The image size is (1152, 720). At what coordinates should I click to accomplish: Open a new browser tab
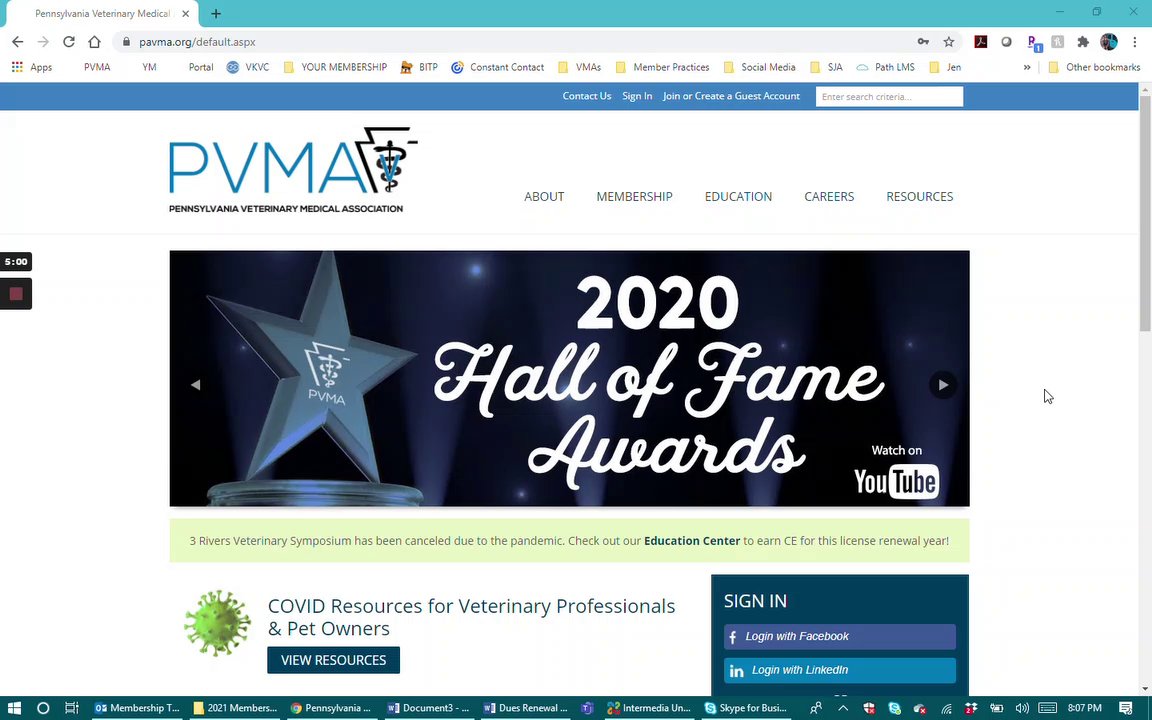click(215, 13)
